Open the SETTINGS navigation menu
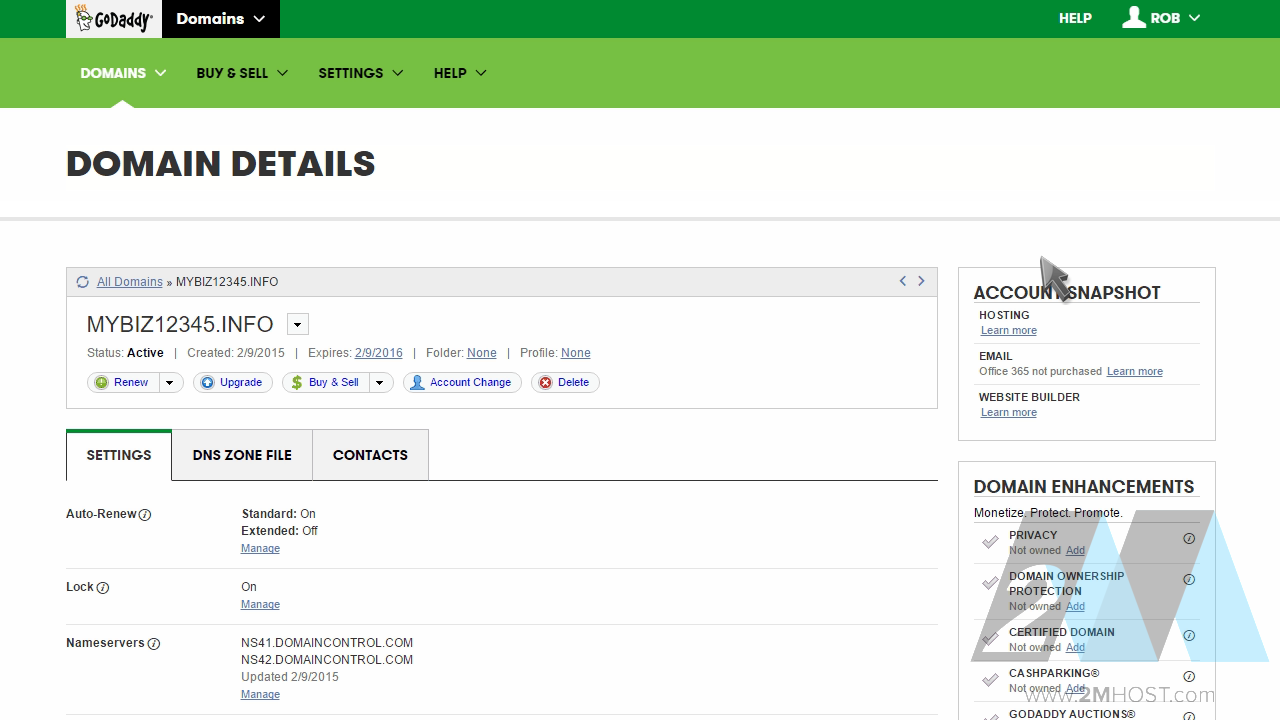This screenshot has width=1280, height=720. (361, 73)
